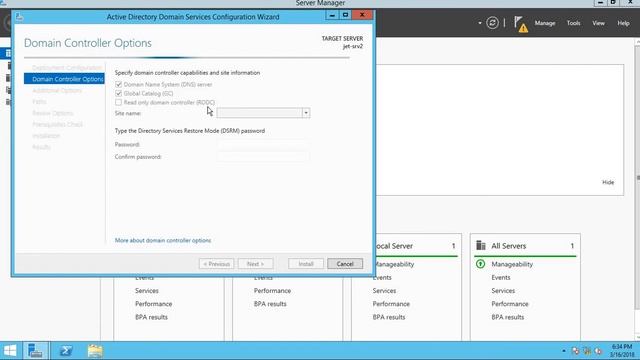Click Manageability under Local Server
640x360 pixels.
[x=394, y=264]
